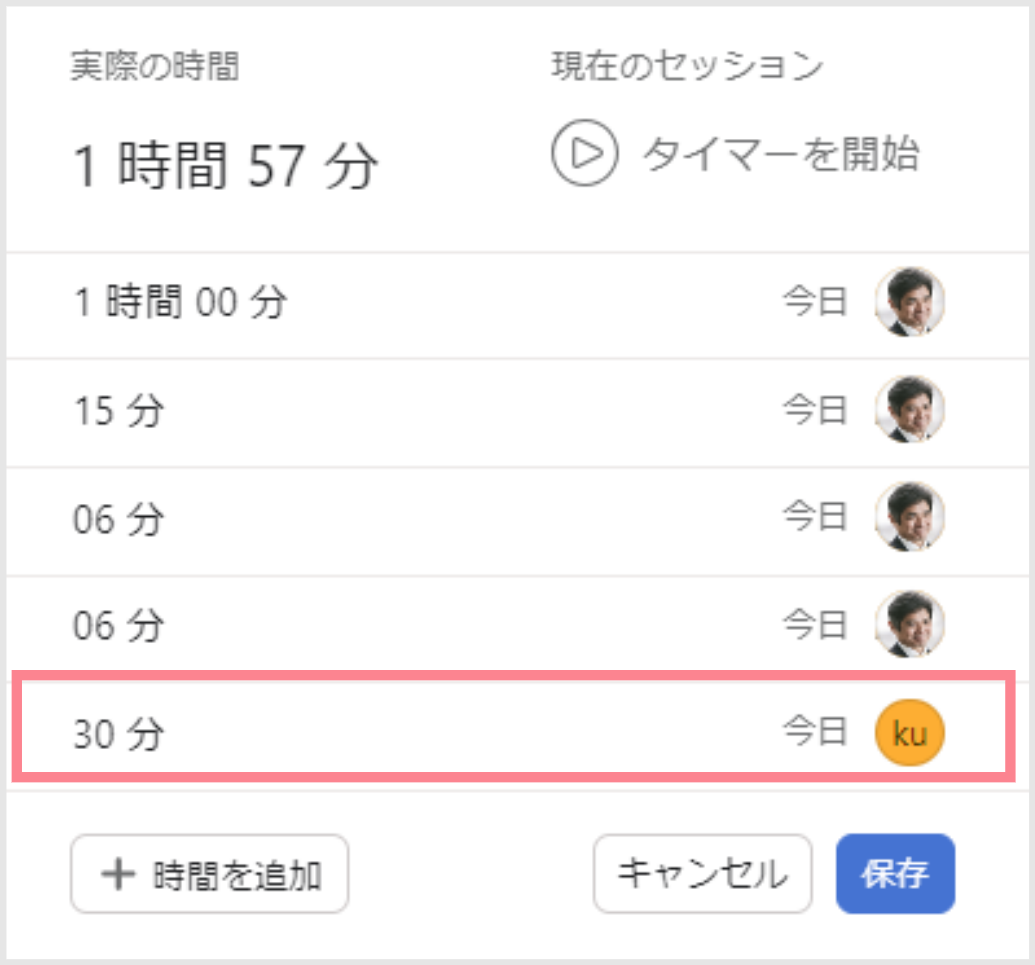Viewport: 1035px width, 965px height.
Task: Click 今日 date on the 30 分 row
Action: pos(815,732)
